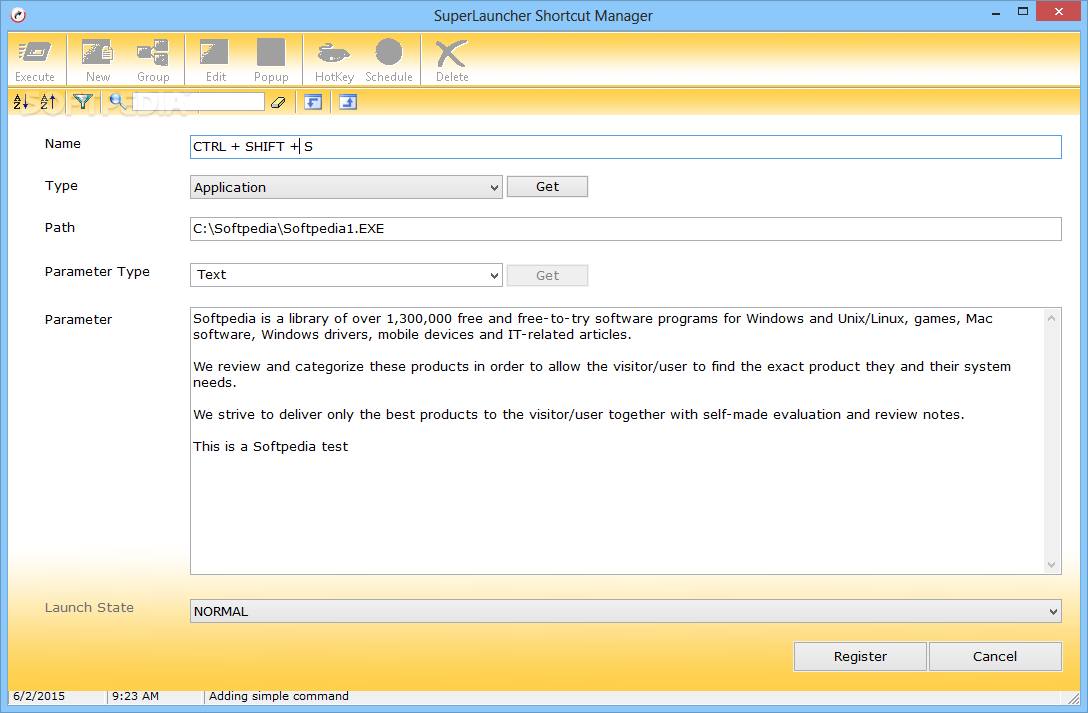Click the "This is a Softpedia test" line
Image resolution: width=1088 pixels, height=713 pixels.
point(271,447)
